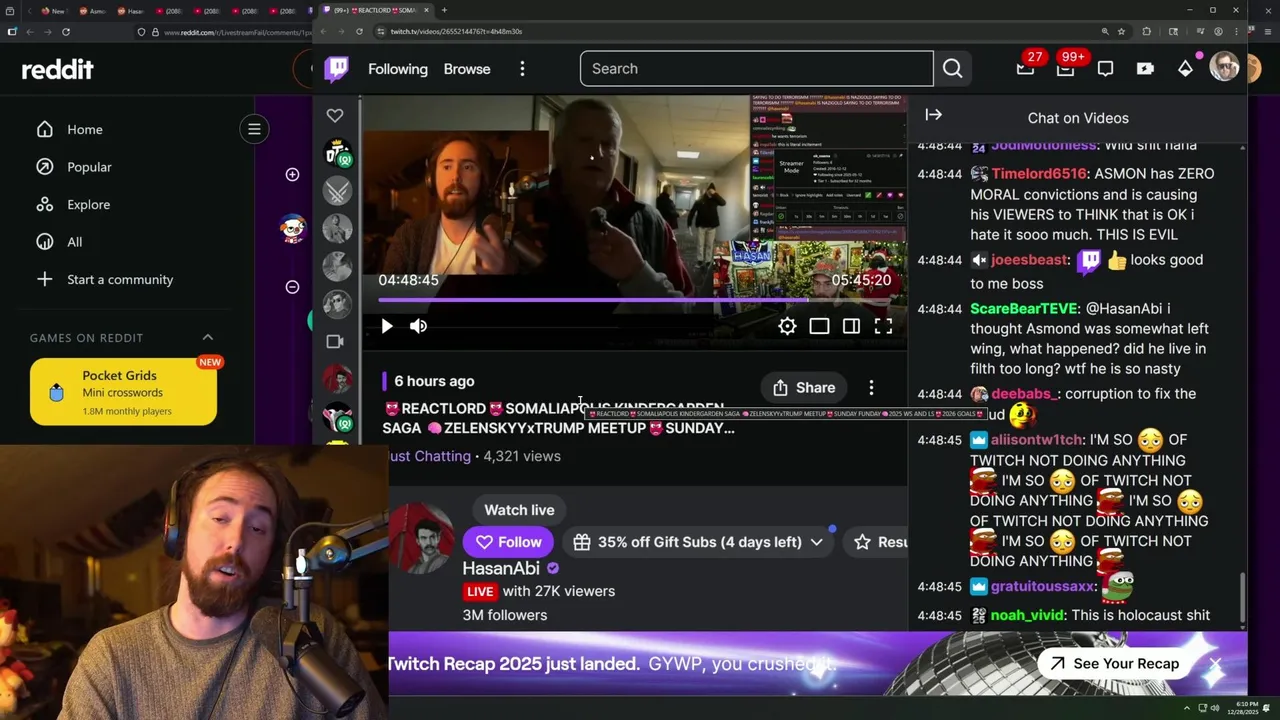Open the Just Chatting category link
Viewport: 1280px width, 720px height.
pyautogui.click(x=430, y=456)
